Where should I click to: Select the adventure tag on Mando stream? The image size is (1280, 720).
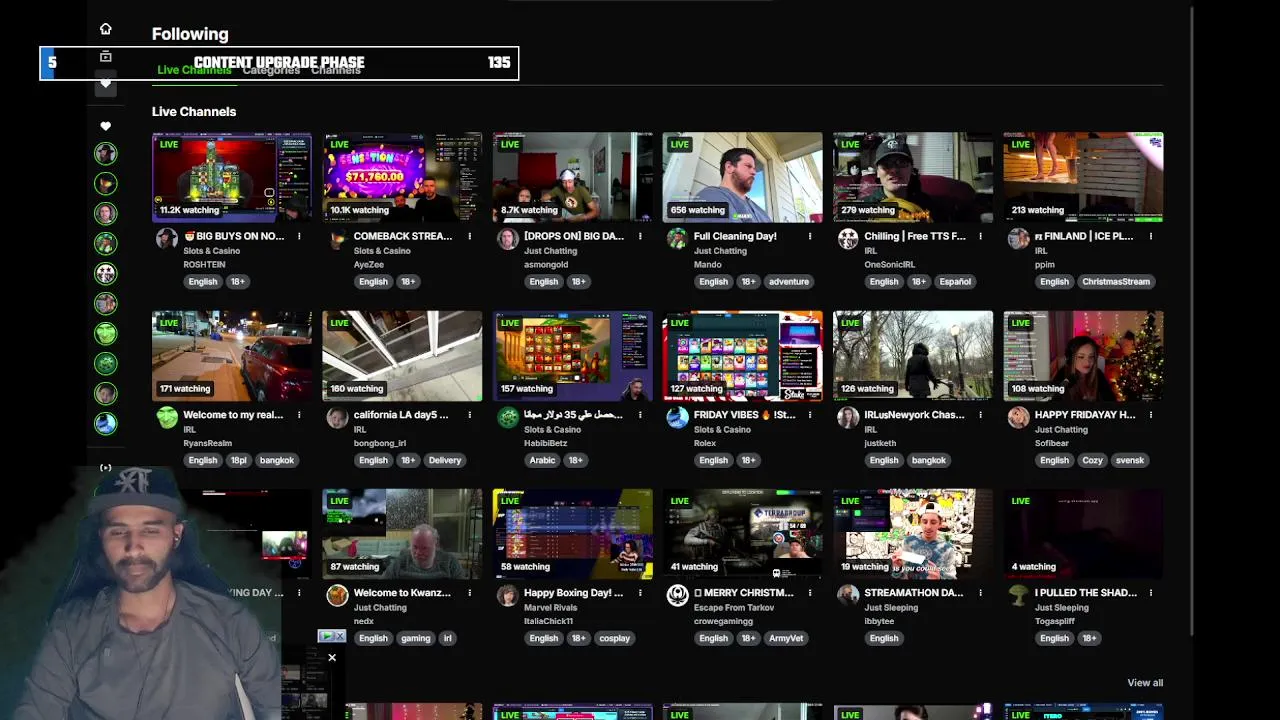789,282
